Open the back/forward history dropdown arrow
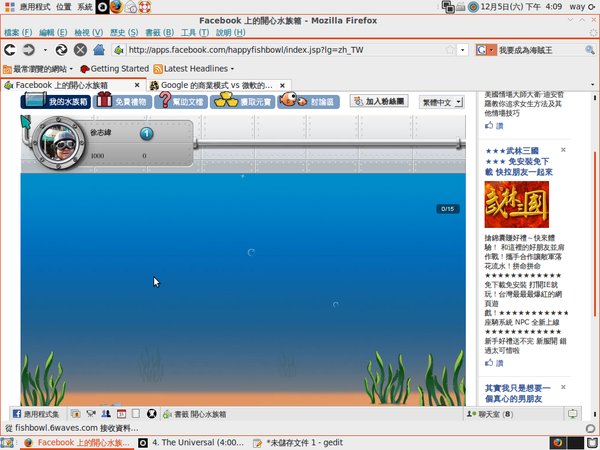 pyautogui.click(x=45, y=50)
